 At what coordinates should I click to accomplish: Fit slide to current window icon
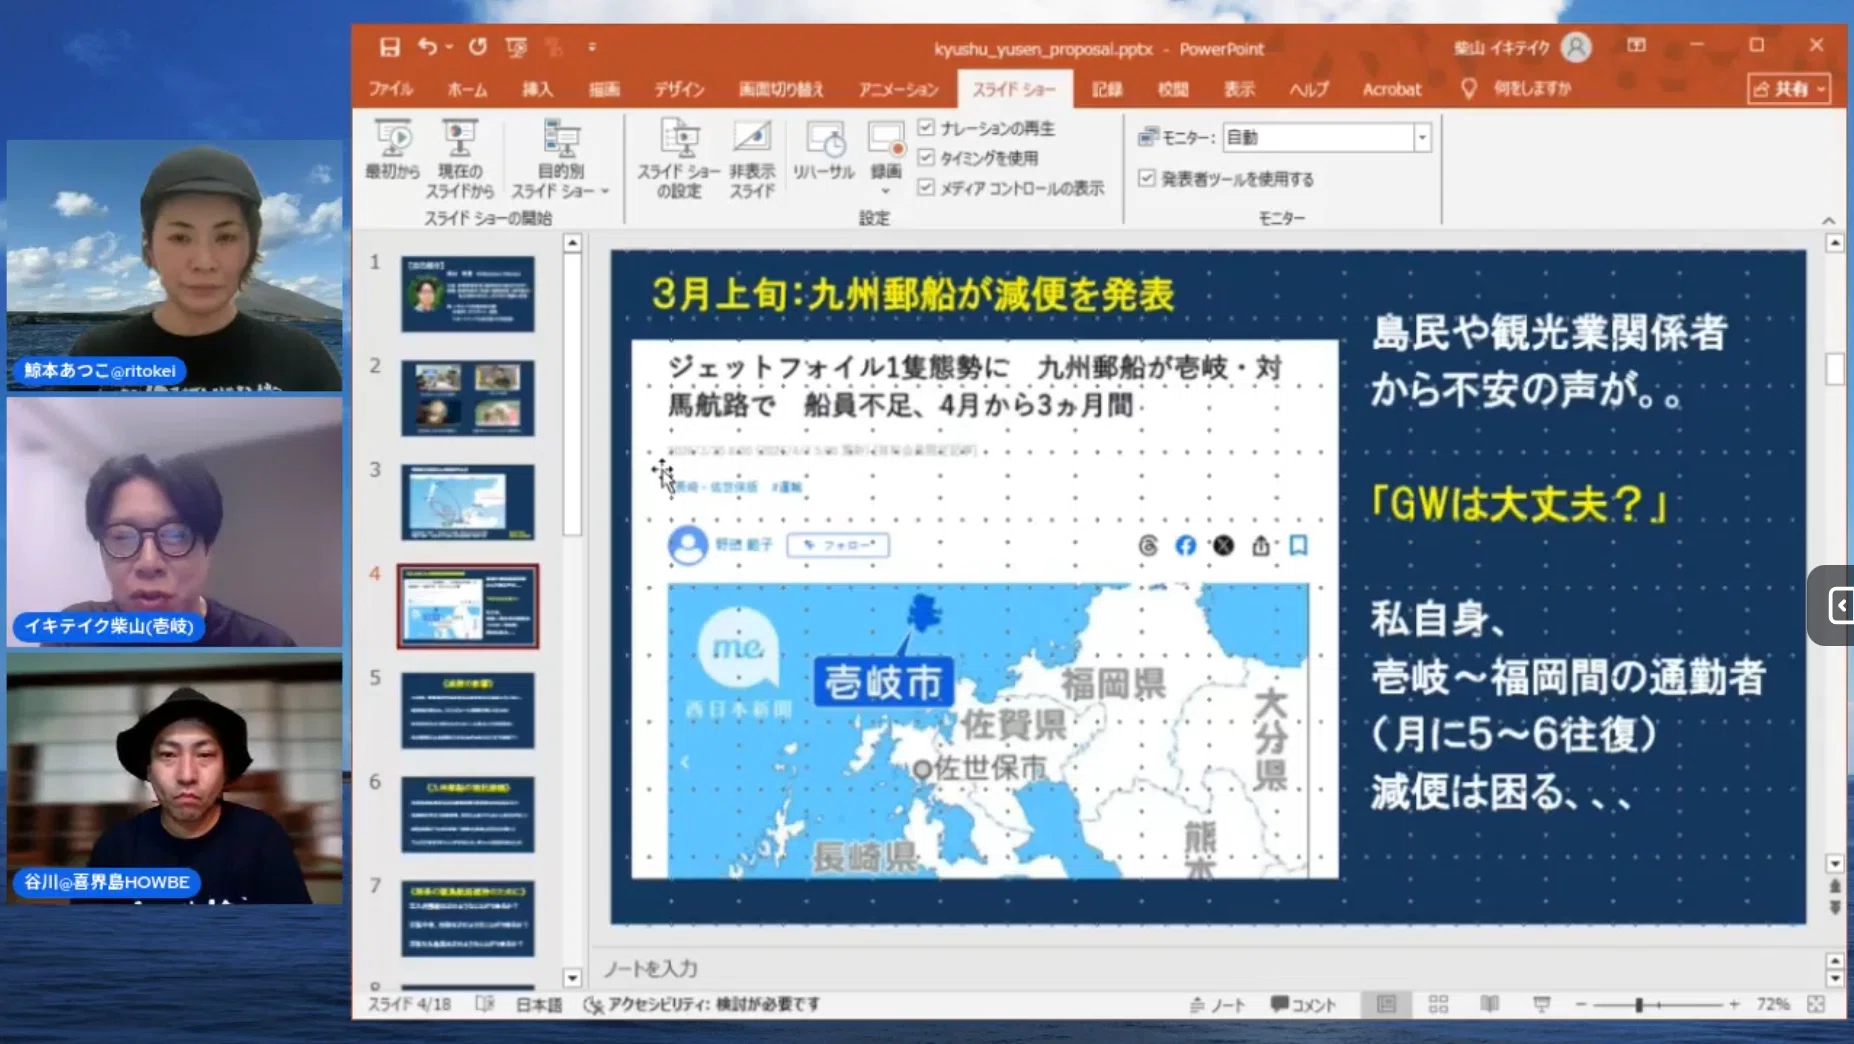pyautogui.click(x=1816, y=1004)
